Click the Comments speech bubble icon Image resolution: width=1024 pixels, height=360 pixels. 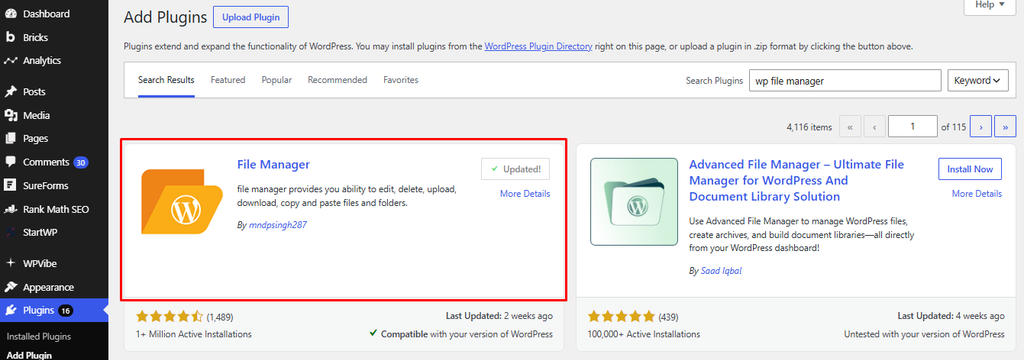click(x=10, y=162)
